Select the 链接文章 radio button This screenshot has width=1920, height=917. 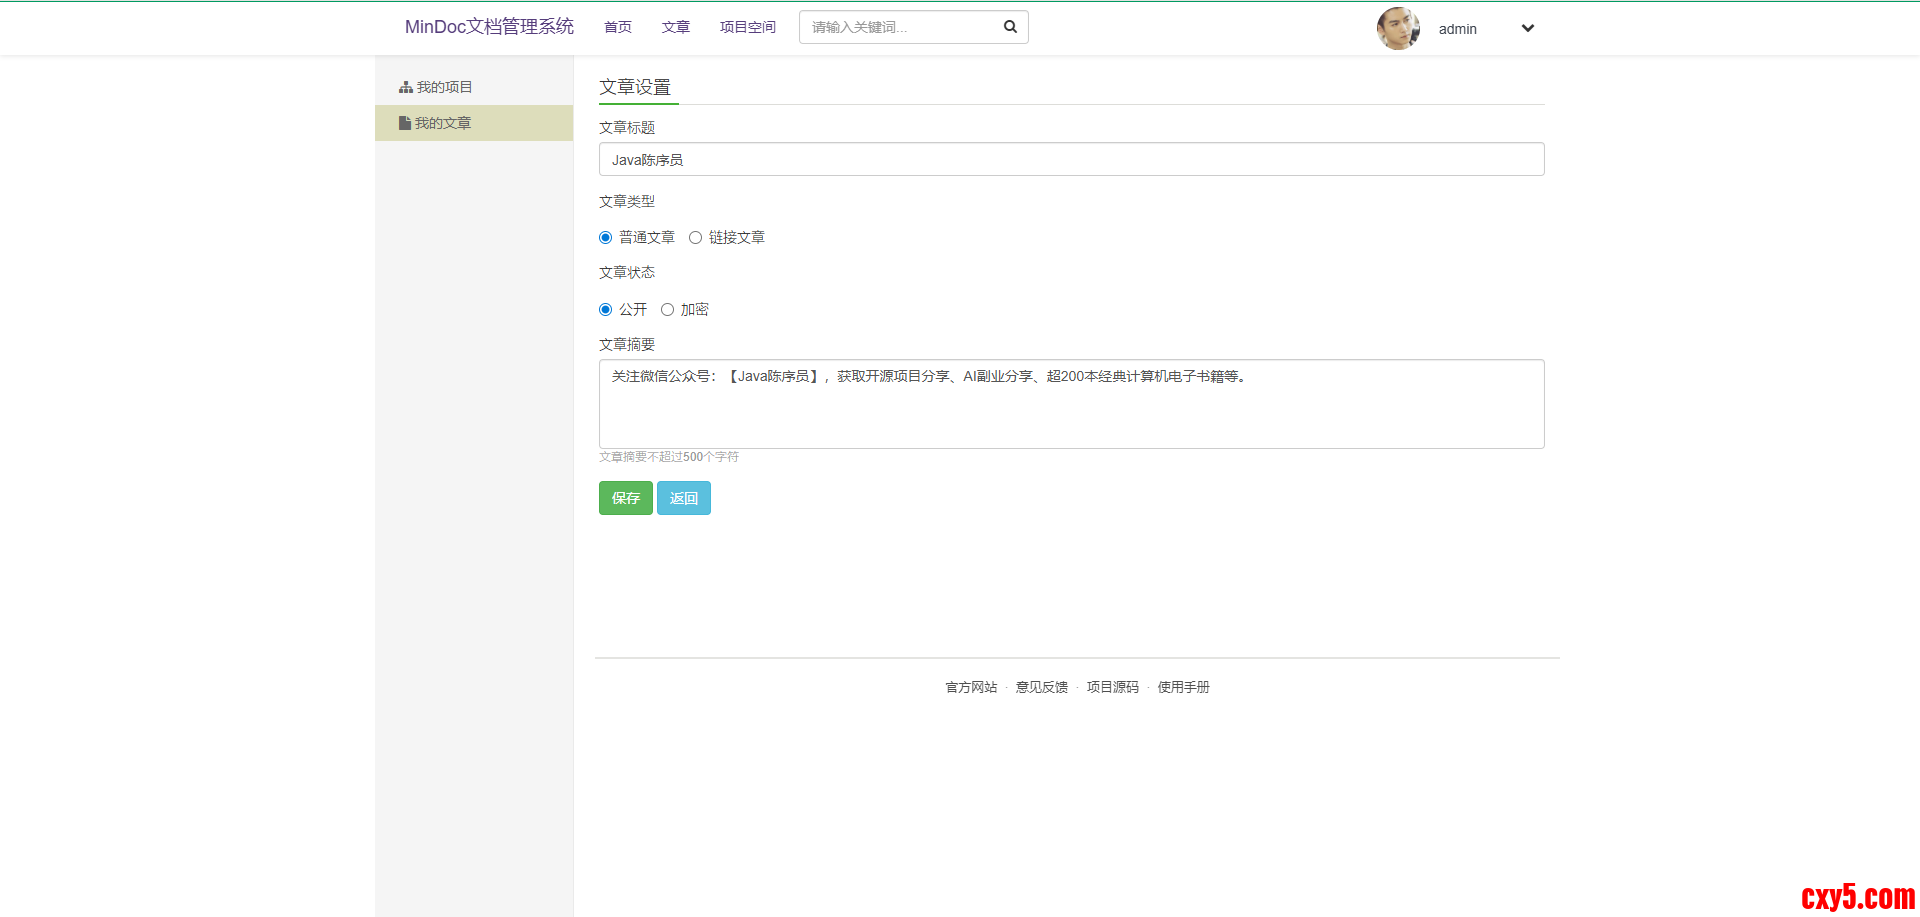[695, 238]
